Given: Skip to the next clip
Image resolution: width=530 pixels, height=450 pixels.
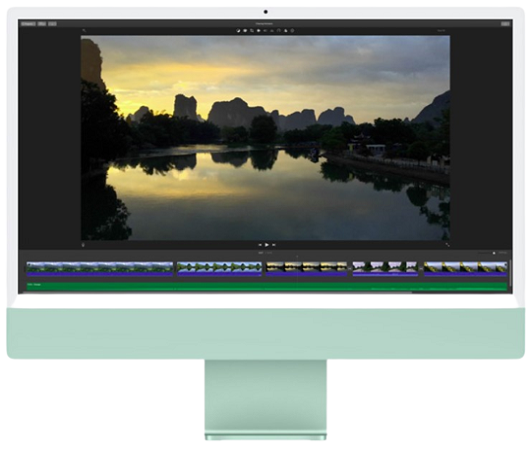Looking at the screenshot, I should tap(274, 245).
